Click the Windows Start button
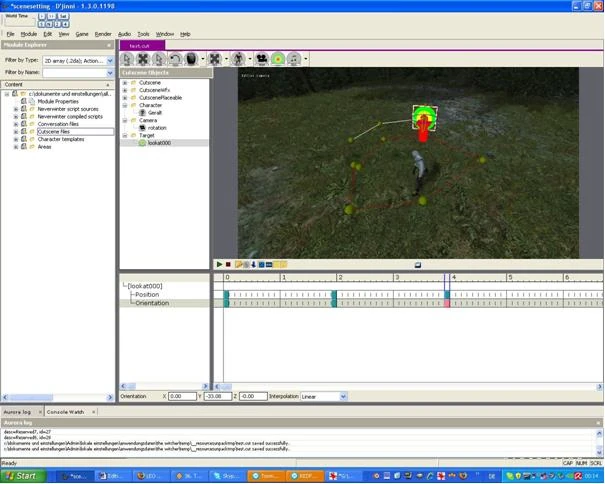 pos(23,476)
